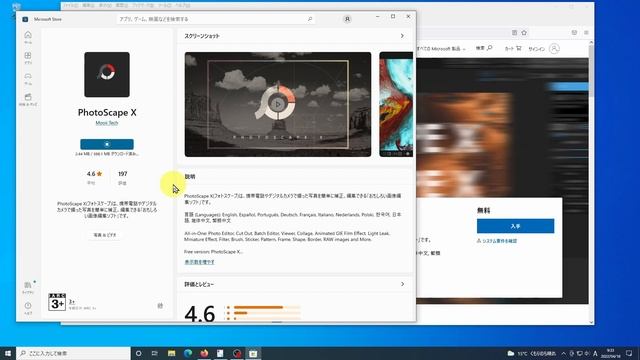640x360 pixels.
Task: Open Task View on the taskbar
Action: point(155,353)
